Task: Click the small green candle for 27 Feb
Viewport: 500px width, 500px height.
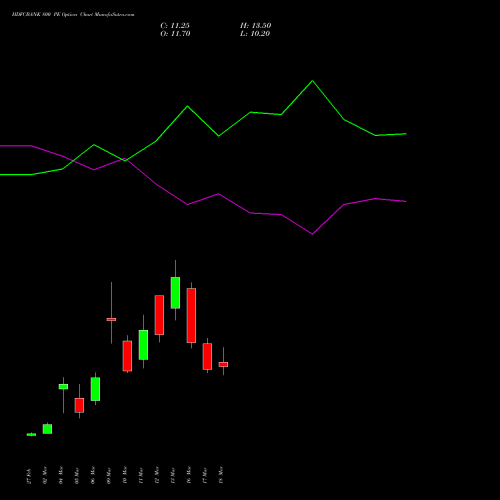Action: point(31,434)
